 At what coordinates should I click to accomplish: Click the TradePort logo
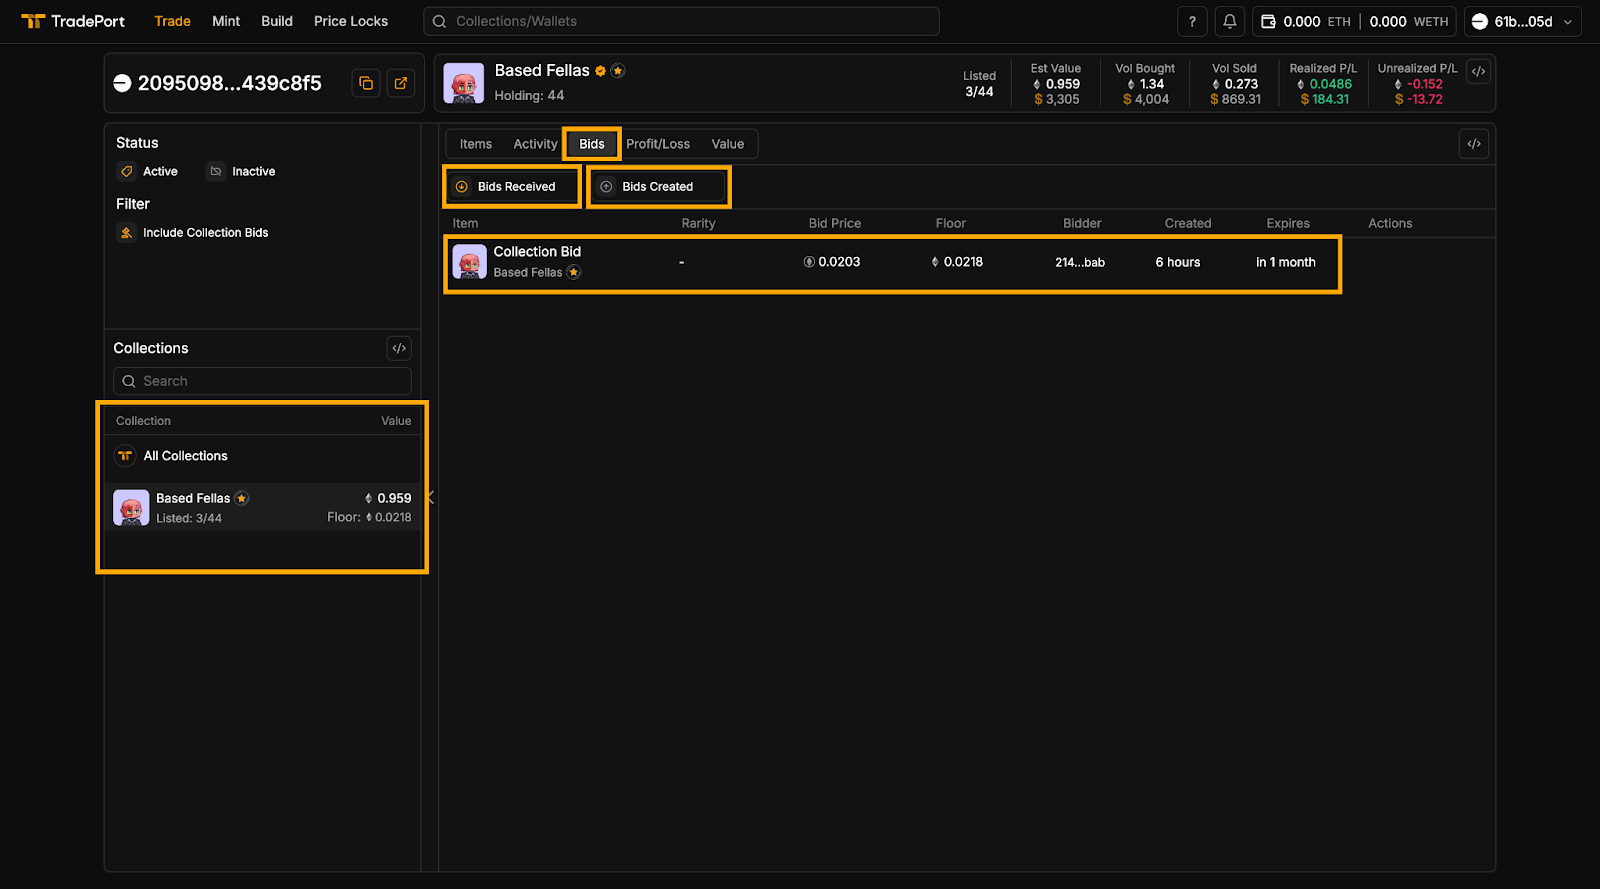(x=73, y=21)
